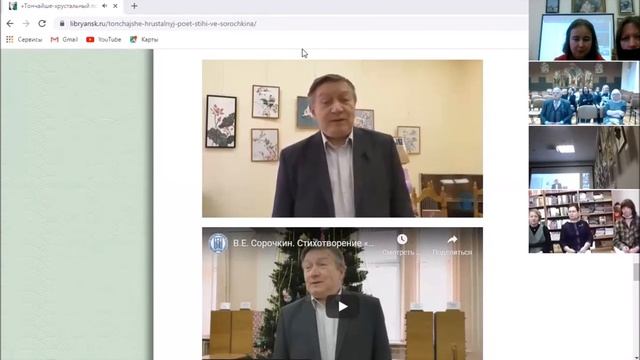The height and width of the screenshot is (360, 640).
Task: Click the channel logo on the YouTube video
Action: coord(218,243)
